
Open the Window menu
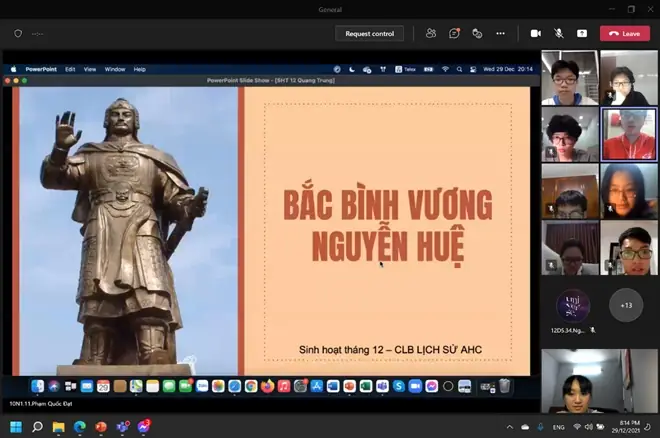[x=115, y=69]
